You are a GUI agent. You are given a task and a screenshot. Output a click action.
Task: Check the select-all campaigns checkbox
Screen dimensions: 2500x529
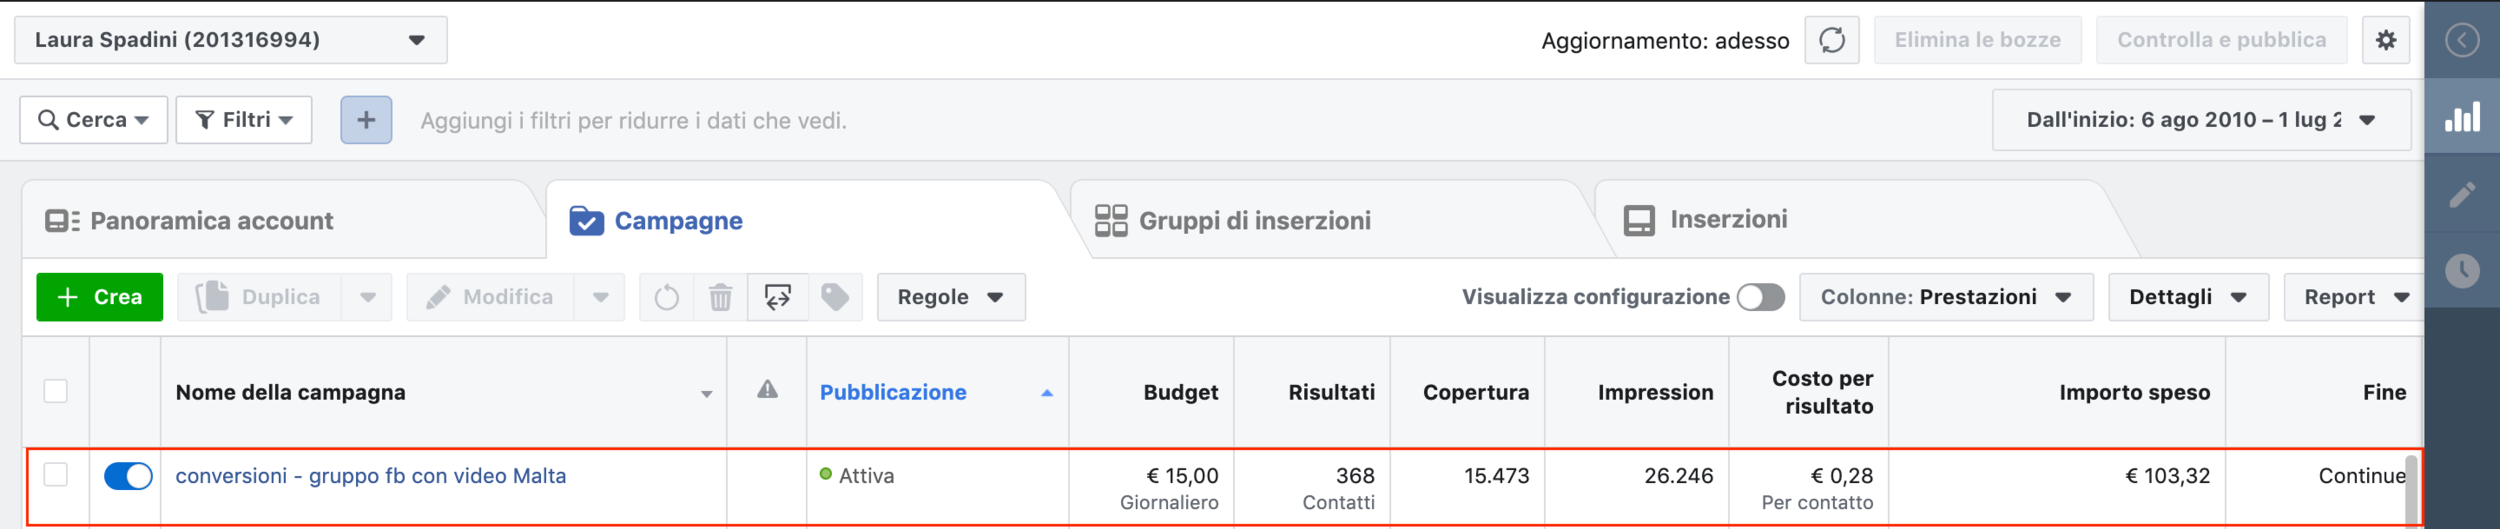click(x=56, y=391)
